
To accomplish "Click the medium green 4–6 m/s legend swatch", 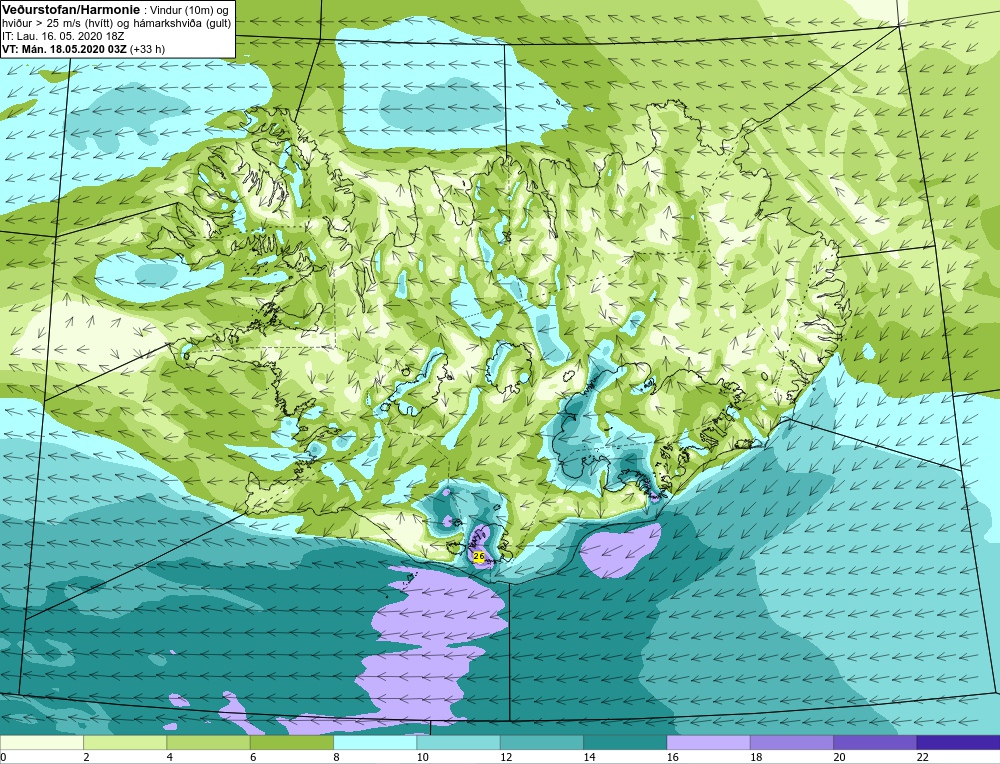I will [209, 742].
